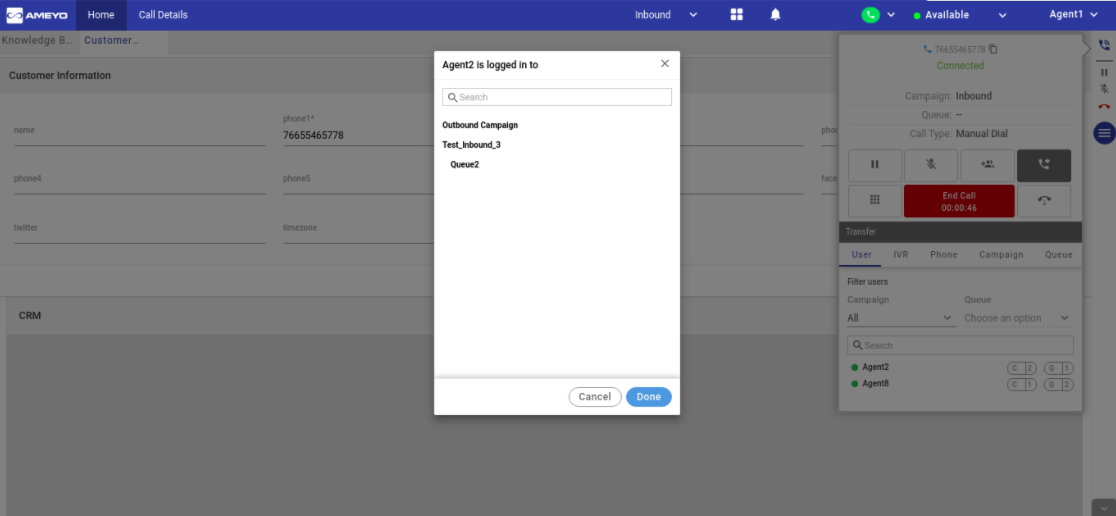Click the green phone status icon

coord(871,15)
